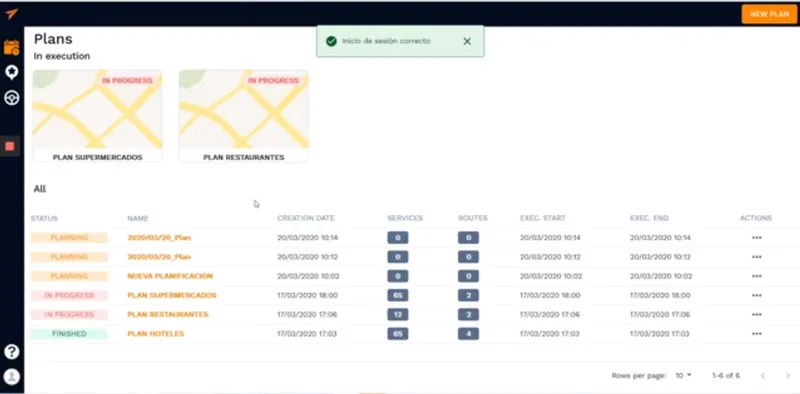The height and width of the screenshot is (394, 800).
Task: Click creation date 20/03/2020 10:02
Action: coord(308,276)
